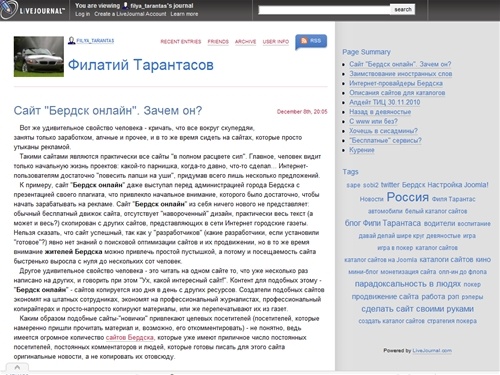
Task: Select the twitter tag
Action: point(390,185)
